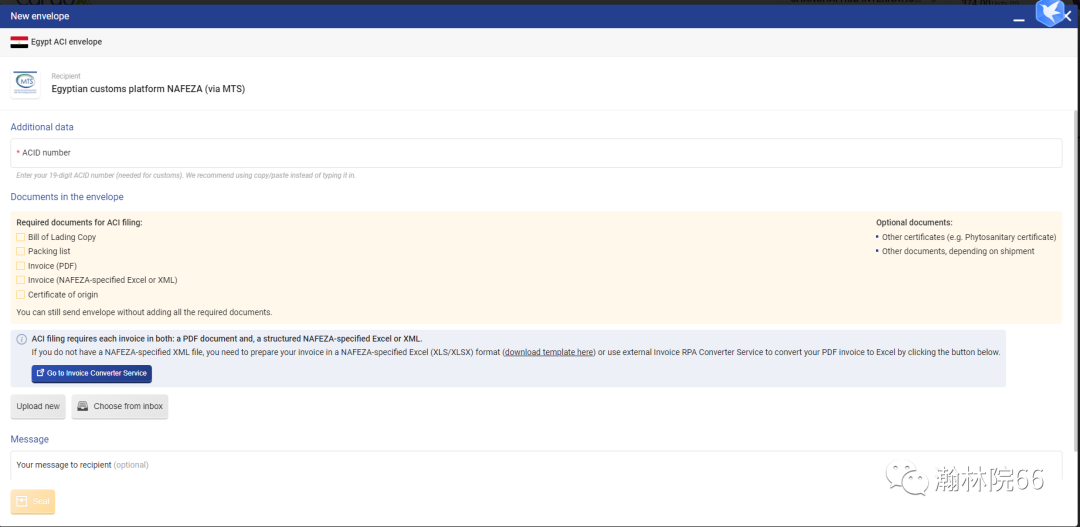Image resolution: width=1080 pixels, height=527 pixels.
Task: Click the MTS recipient logo
Action: [x=25, y=83]
